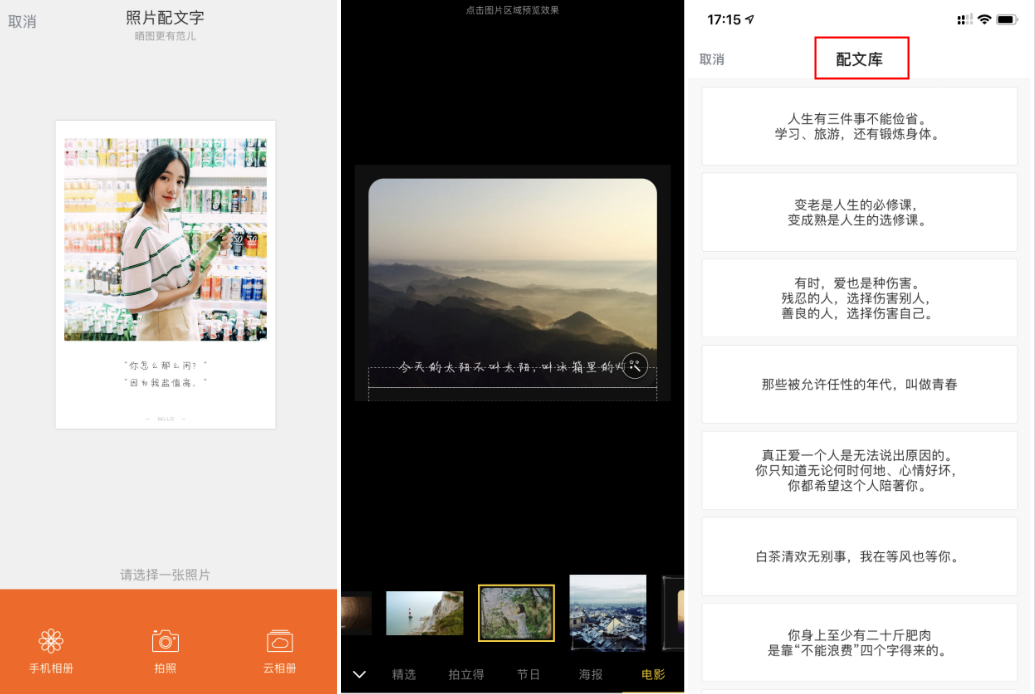Select the quote 那些被允许任性的年代，叫做青春
The width and height of the screenshot is (1035, 694).
tap(859, 384)
